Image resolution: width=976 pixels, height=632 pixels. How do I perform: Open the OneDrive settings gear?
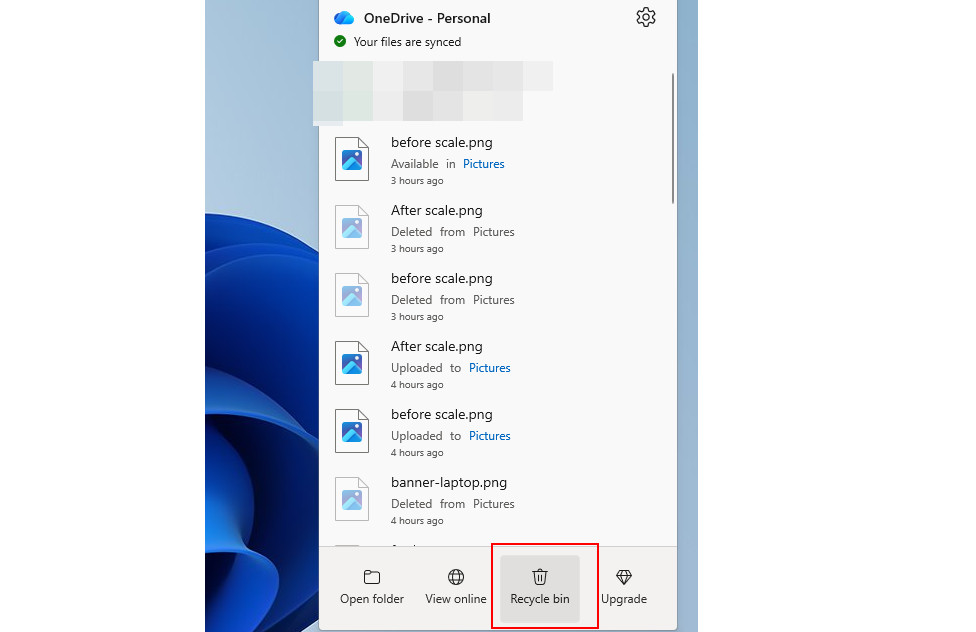pyautogui.click(x=645, y=17)
